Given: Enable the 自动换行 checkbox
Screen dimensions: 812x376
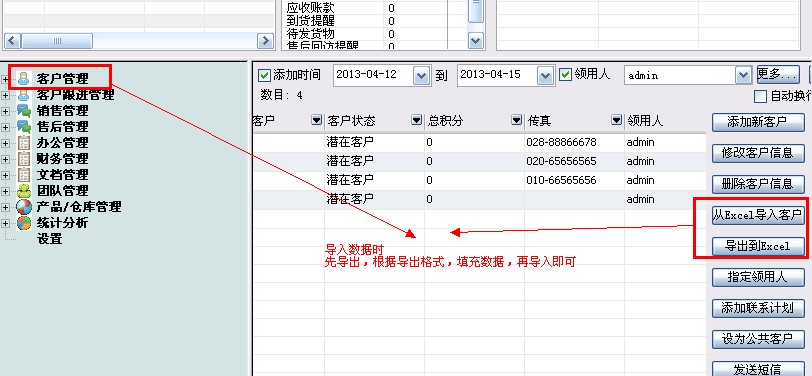Looking at the screenshot, I should [760, 96].
